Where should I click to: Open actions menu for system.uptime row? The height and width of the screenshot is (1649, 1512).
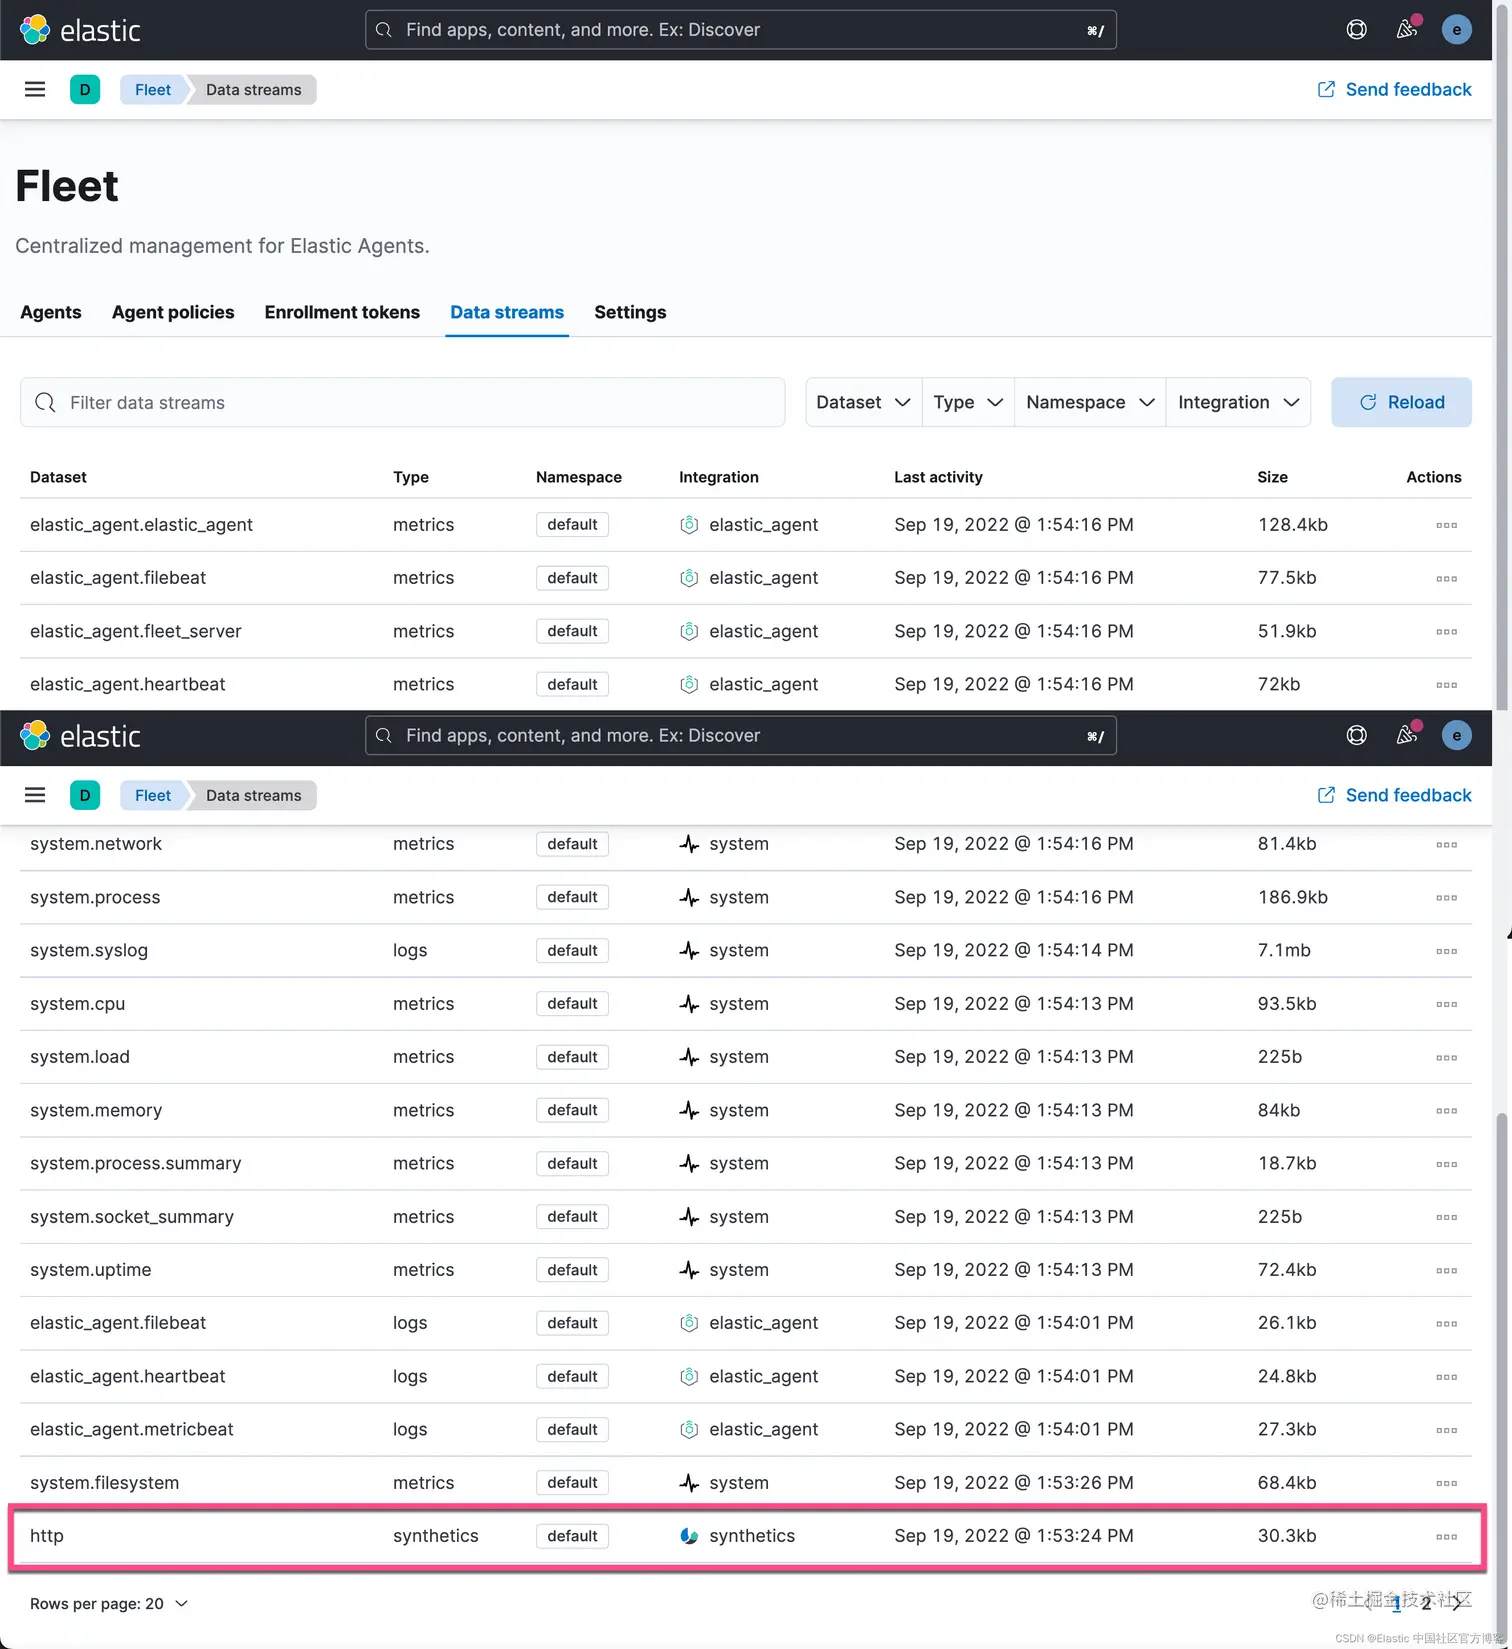click(1446, 1270)
